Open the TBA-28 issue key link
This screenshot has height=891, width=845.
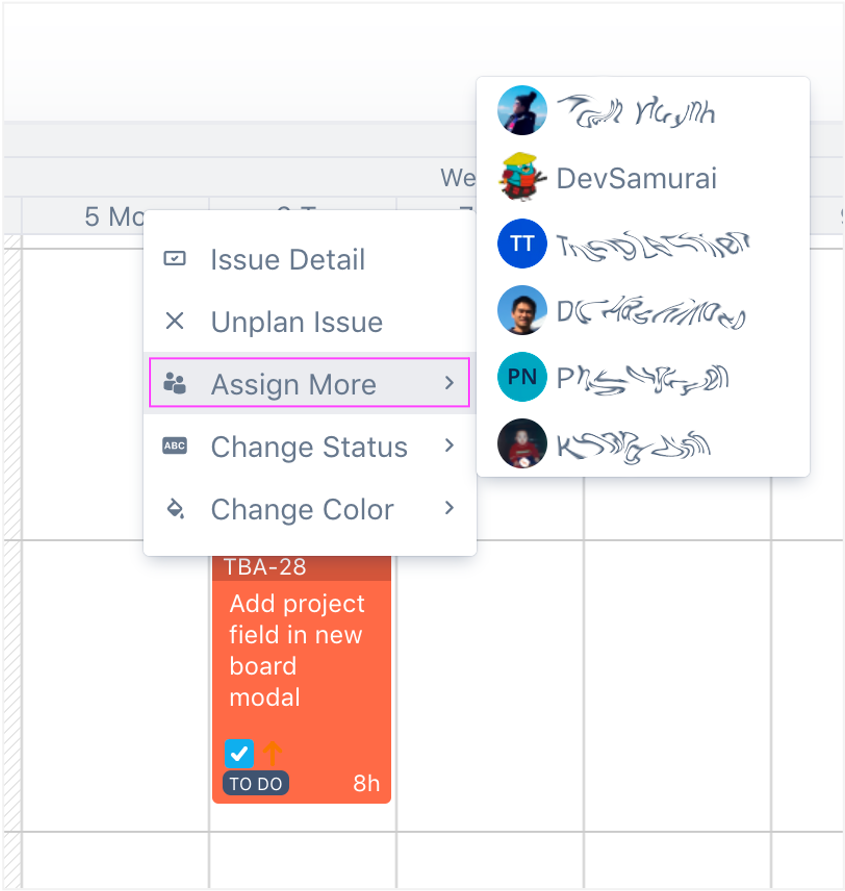point(265,567)
